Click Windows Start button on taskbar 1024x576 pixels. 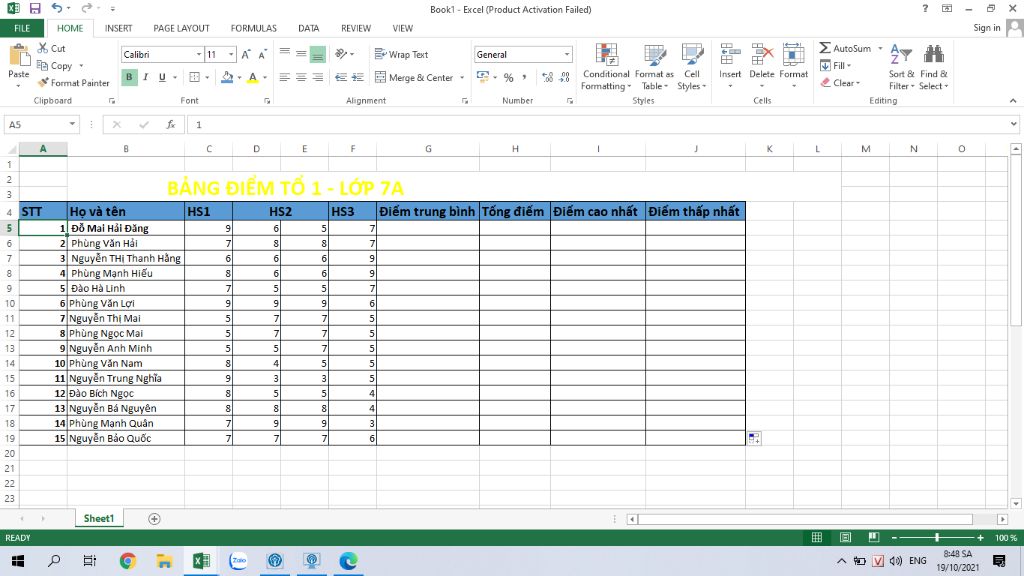pos(18,561)
